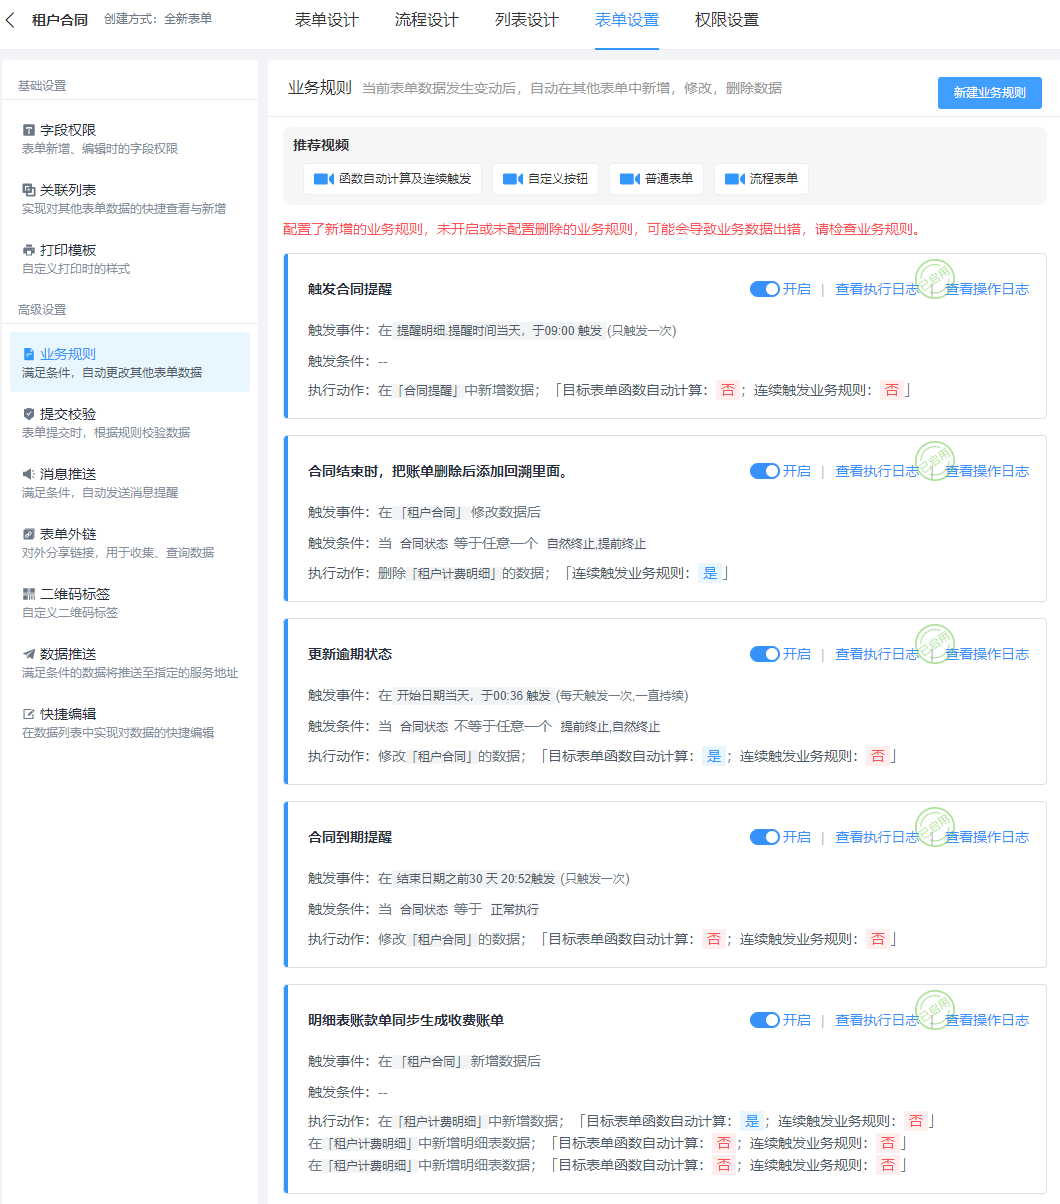The width and height of the screenshot is (1060, 1204).
Task: Open 二维码标签 QR code item
Action: coord(74,594)
